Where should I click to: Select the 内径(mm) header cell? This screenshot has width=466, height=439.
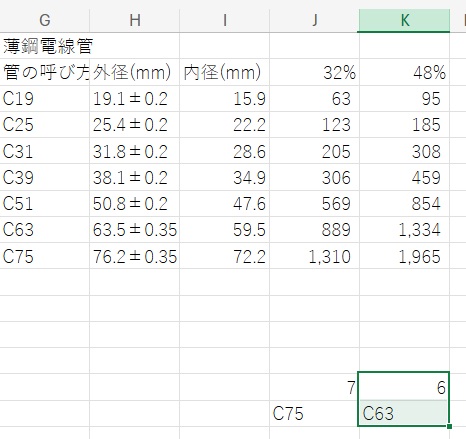[x=225, y=72]
